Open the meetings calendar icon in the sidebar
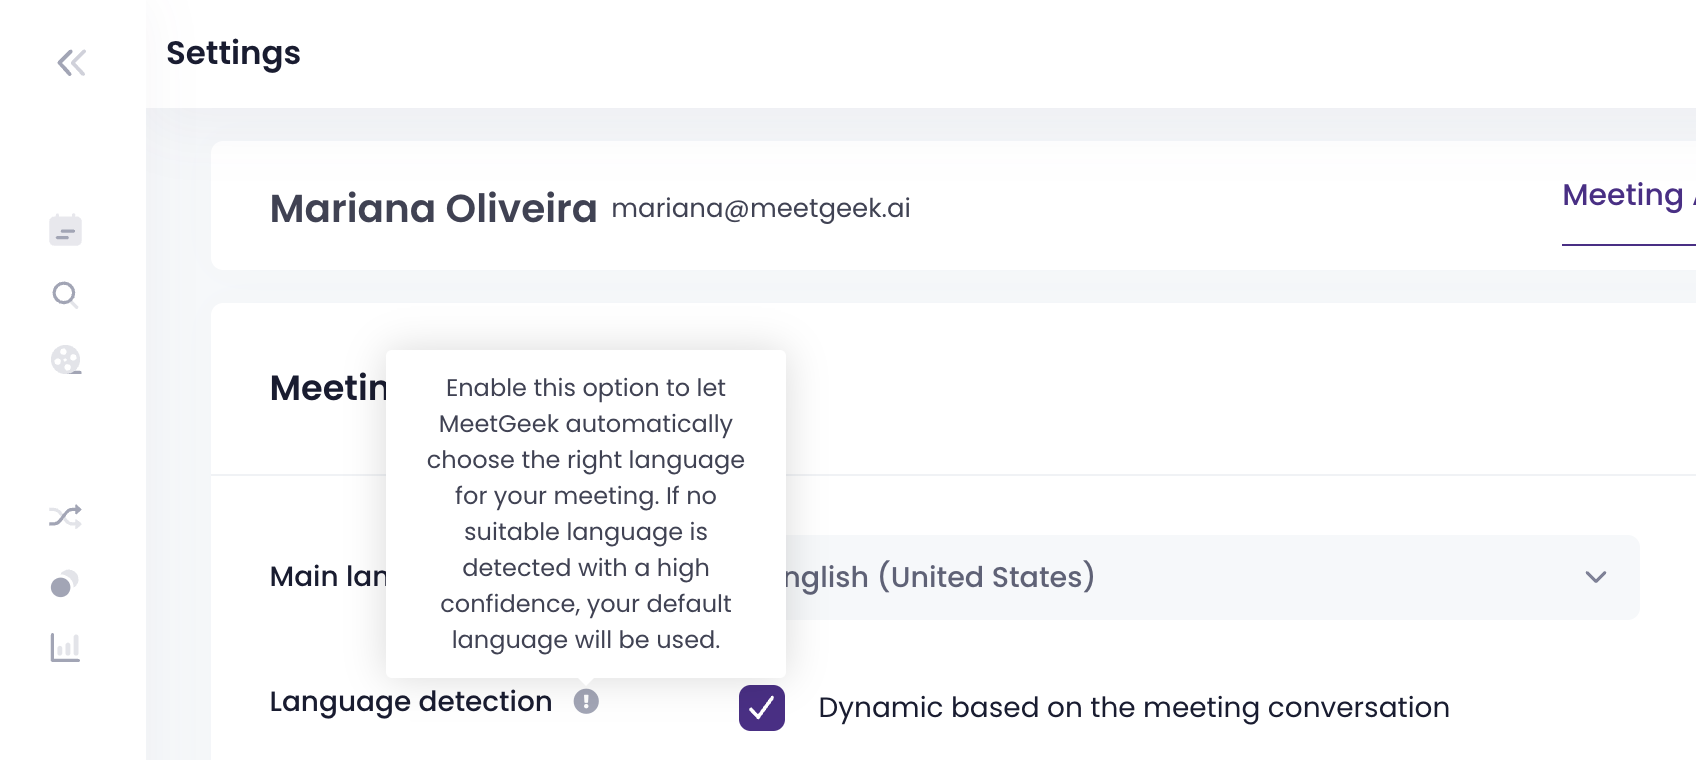This screenshot has width=1696, height=760. (x=65, y=230)
